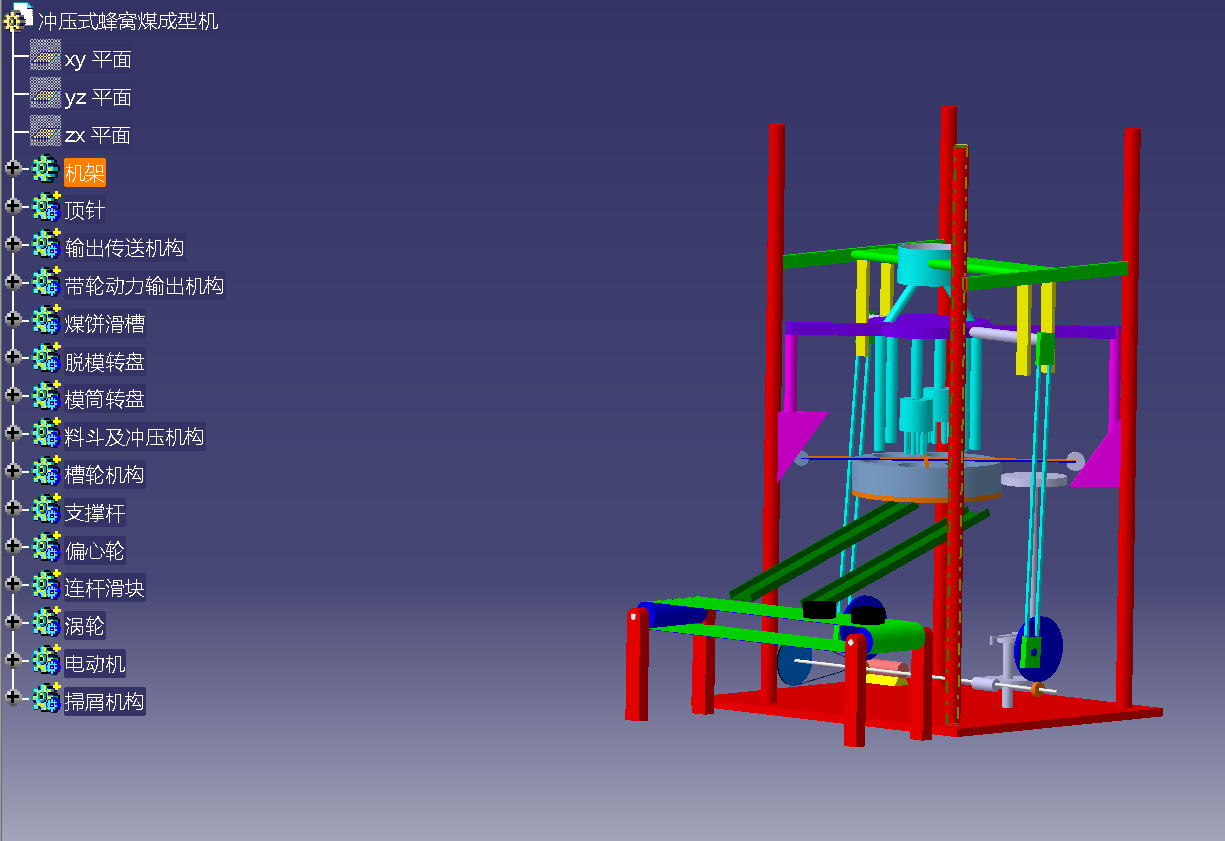Click the 连杆滑块 component icon
Screen dimensions: 1225x841
tap(46, 584)
